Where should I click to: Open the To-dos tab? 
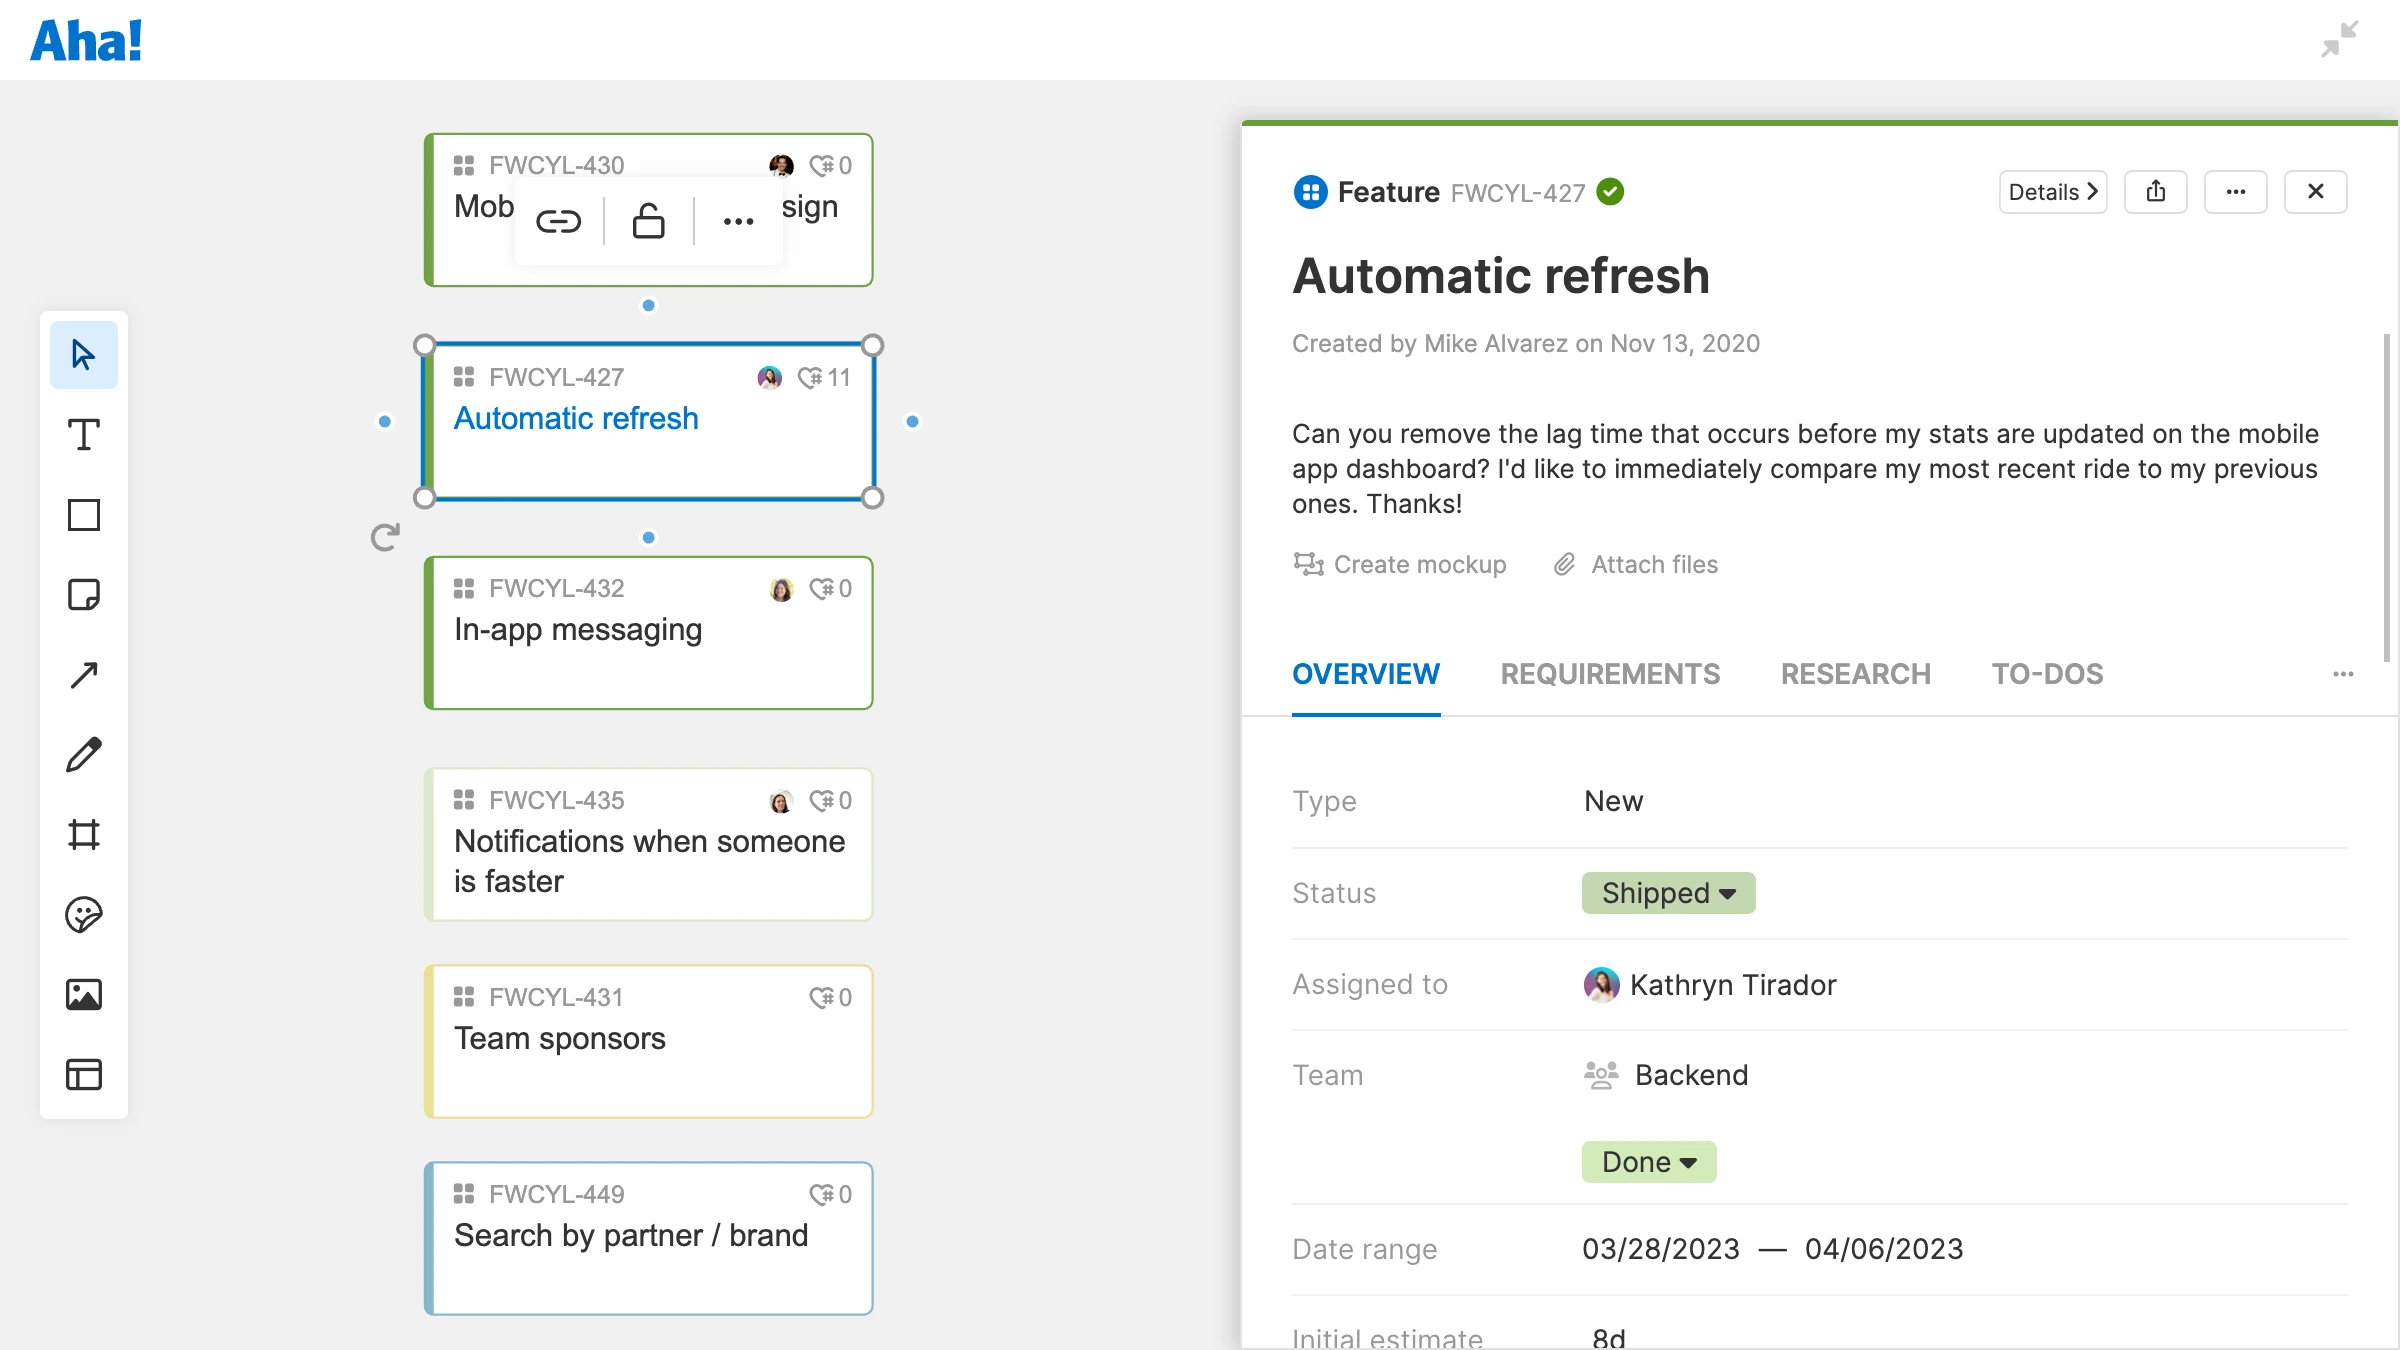(2048, 674)
